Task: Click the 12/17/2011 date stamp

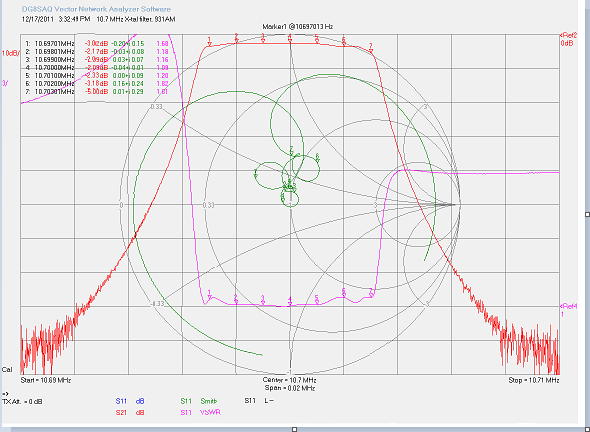Action: pos(38,19)
